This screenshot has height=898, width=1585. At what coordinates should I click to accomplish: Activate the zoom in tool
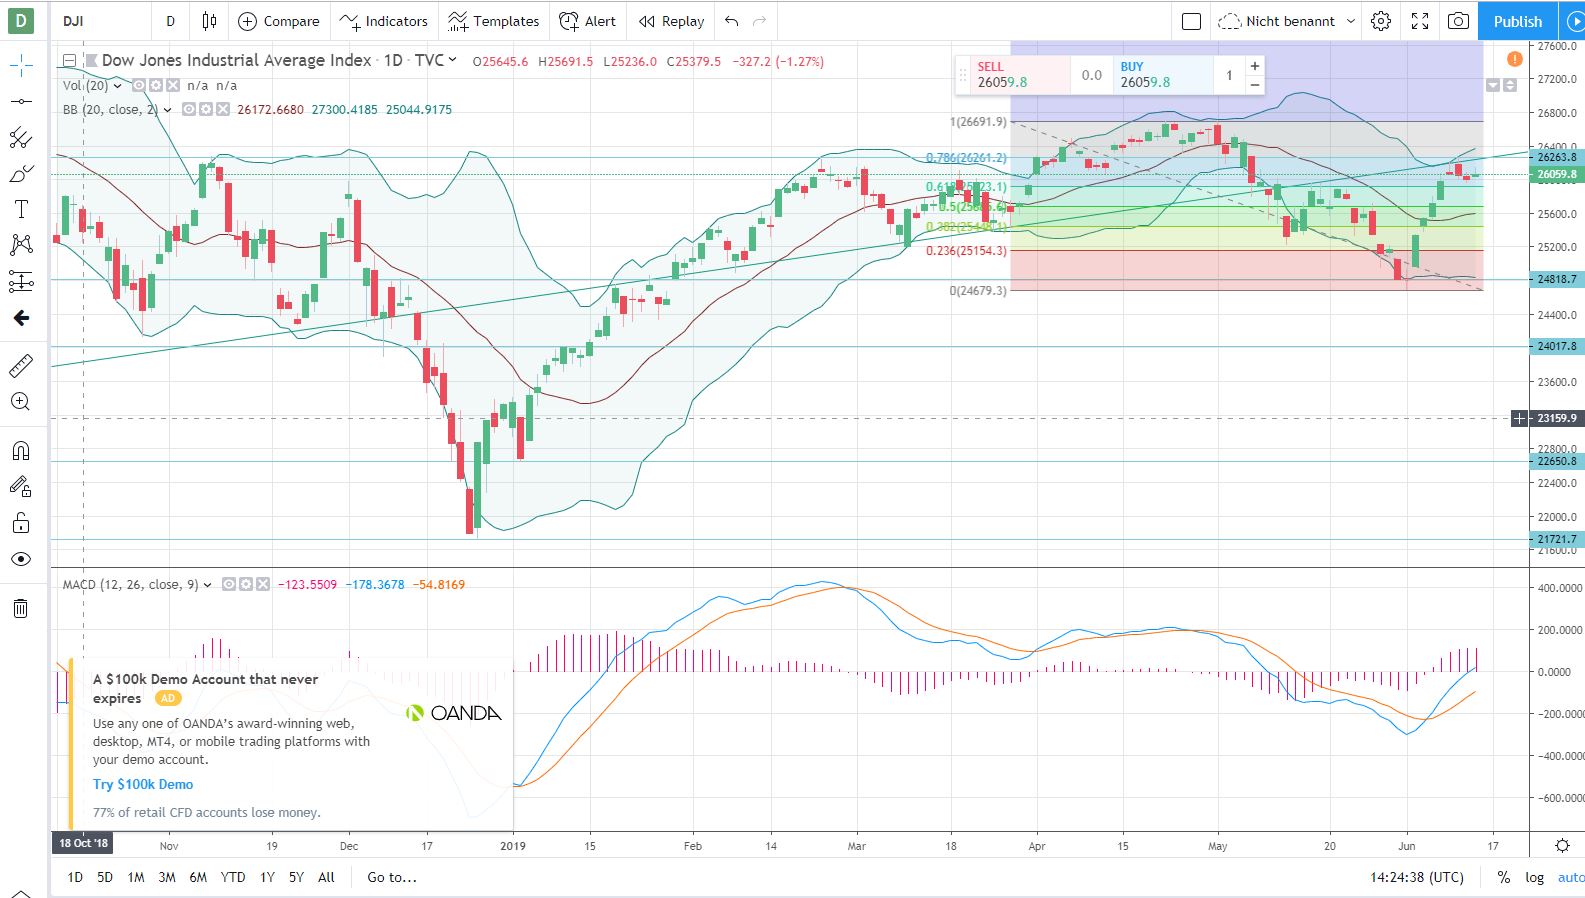[x=21, y=402]
